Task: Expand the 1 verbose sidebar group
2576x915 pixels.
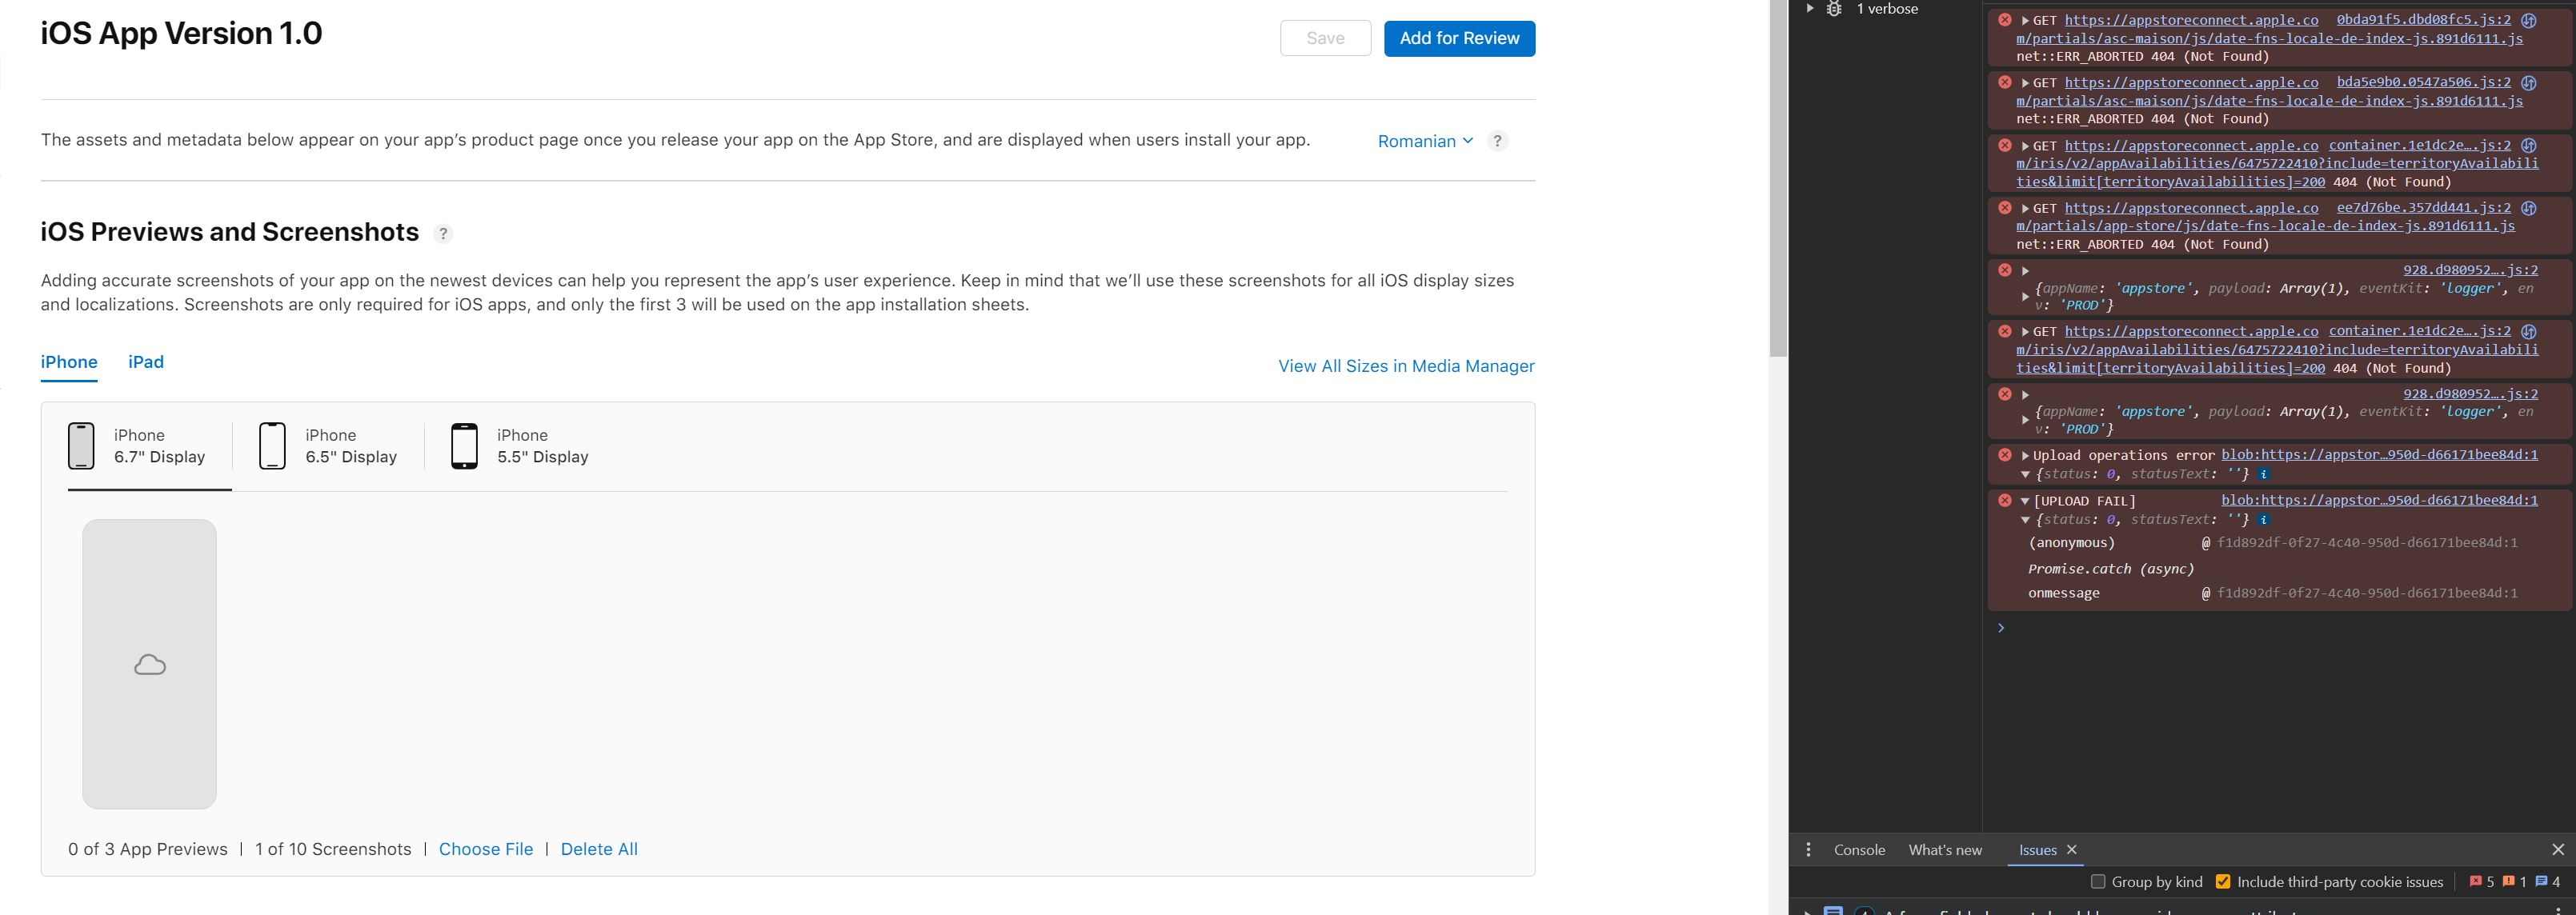Action: (1809, 9)
